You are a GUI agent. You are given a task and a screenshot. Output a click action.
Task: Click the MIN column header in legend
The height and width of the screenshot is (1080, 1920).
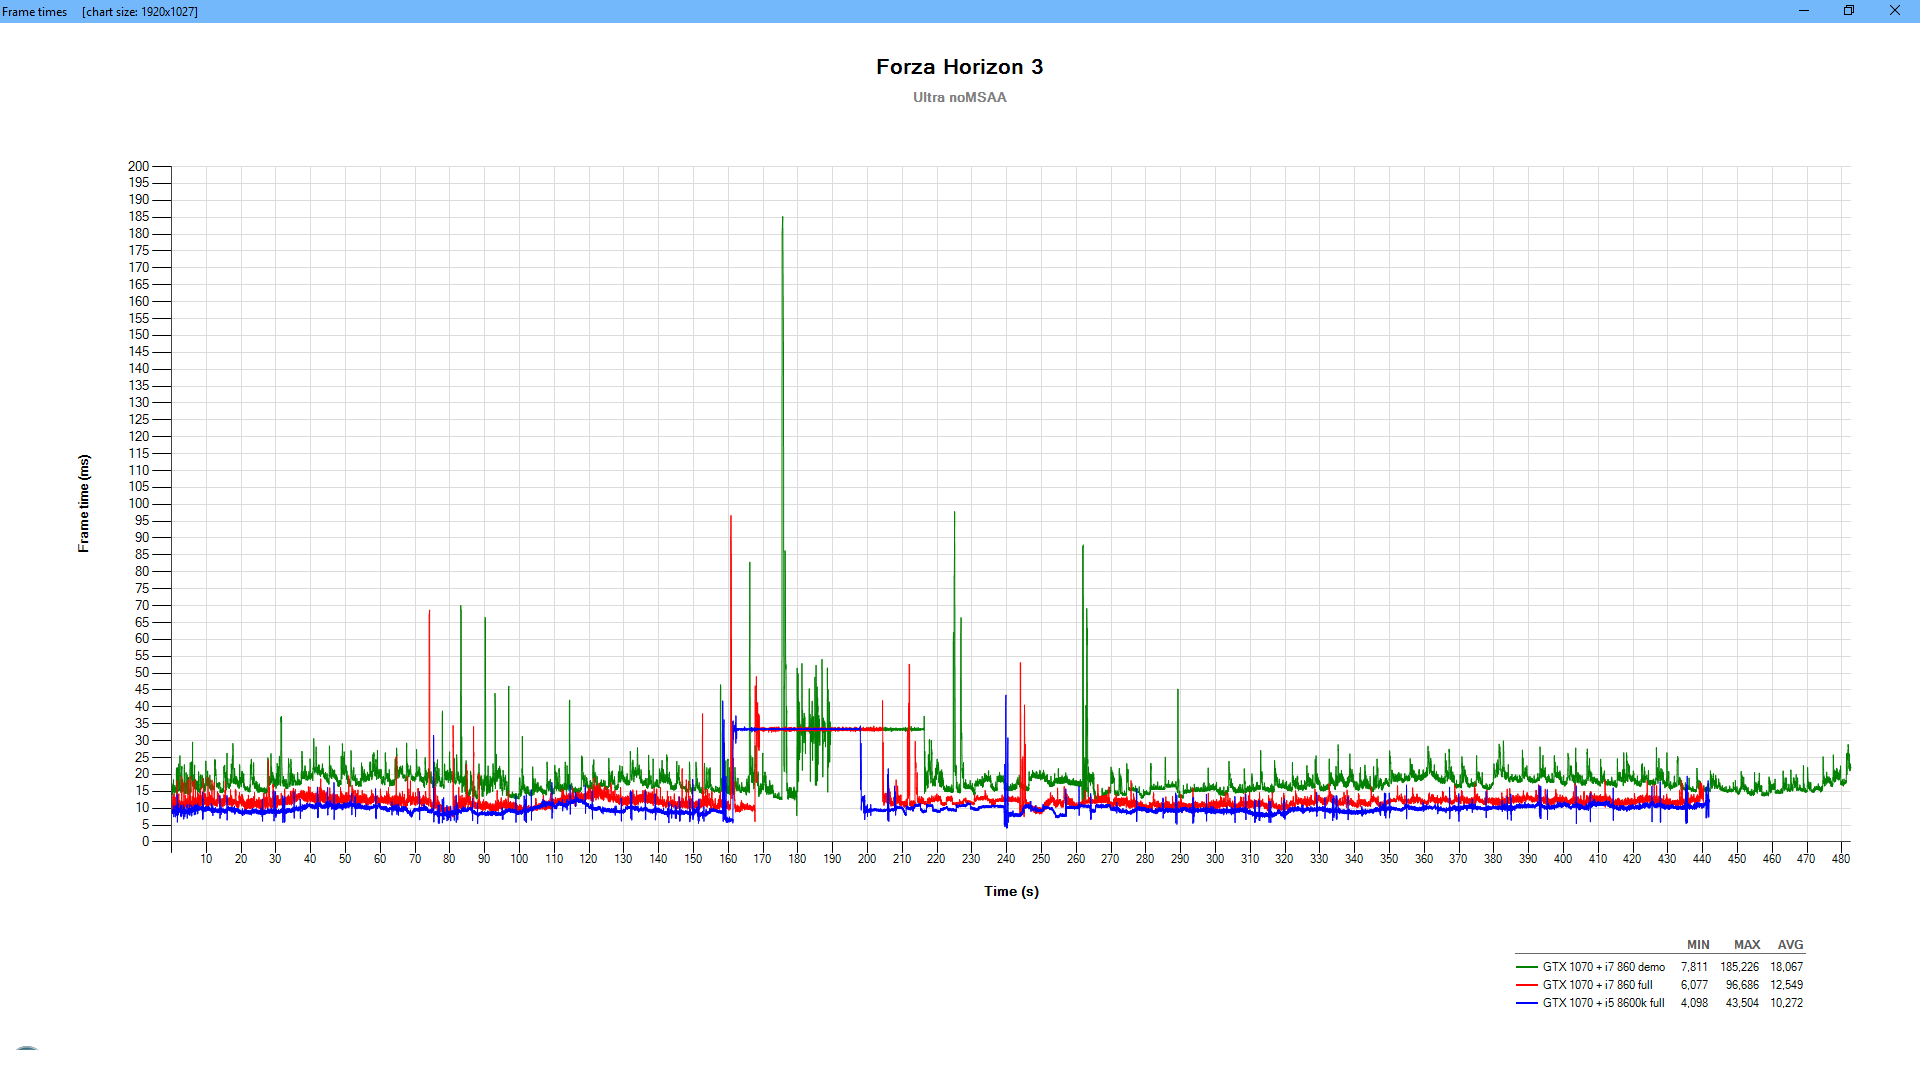tap(1698, 945)
